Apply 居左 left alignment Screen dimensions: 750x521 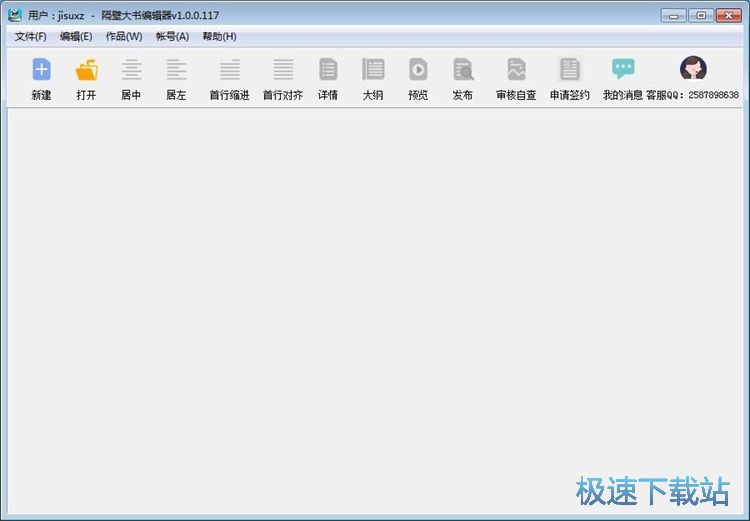click(x=176, y=69)
